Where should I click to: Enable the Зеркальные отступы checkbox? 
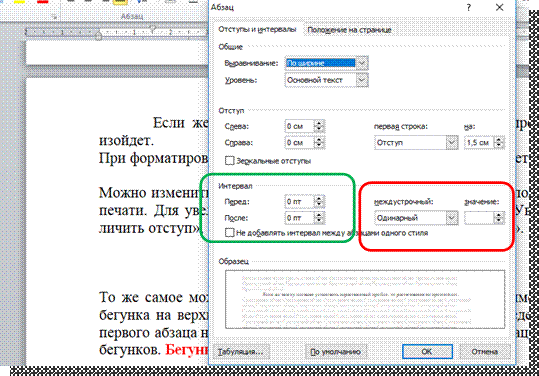(x=229, y=161)
